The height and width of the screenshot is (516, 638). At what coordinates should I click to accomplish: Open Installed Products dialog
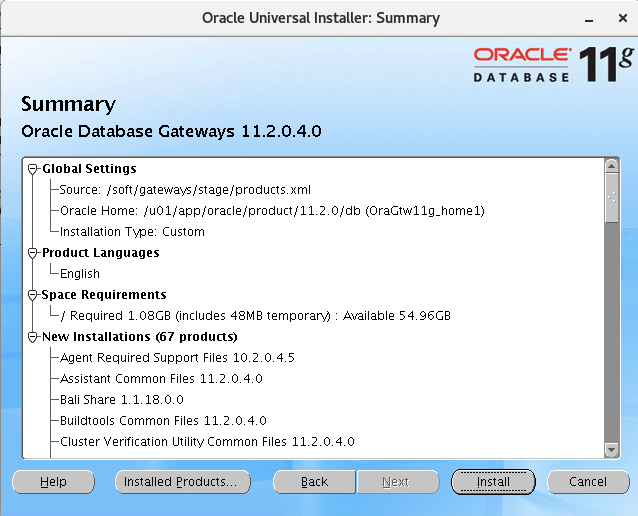pos(183,482)
